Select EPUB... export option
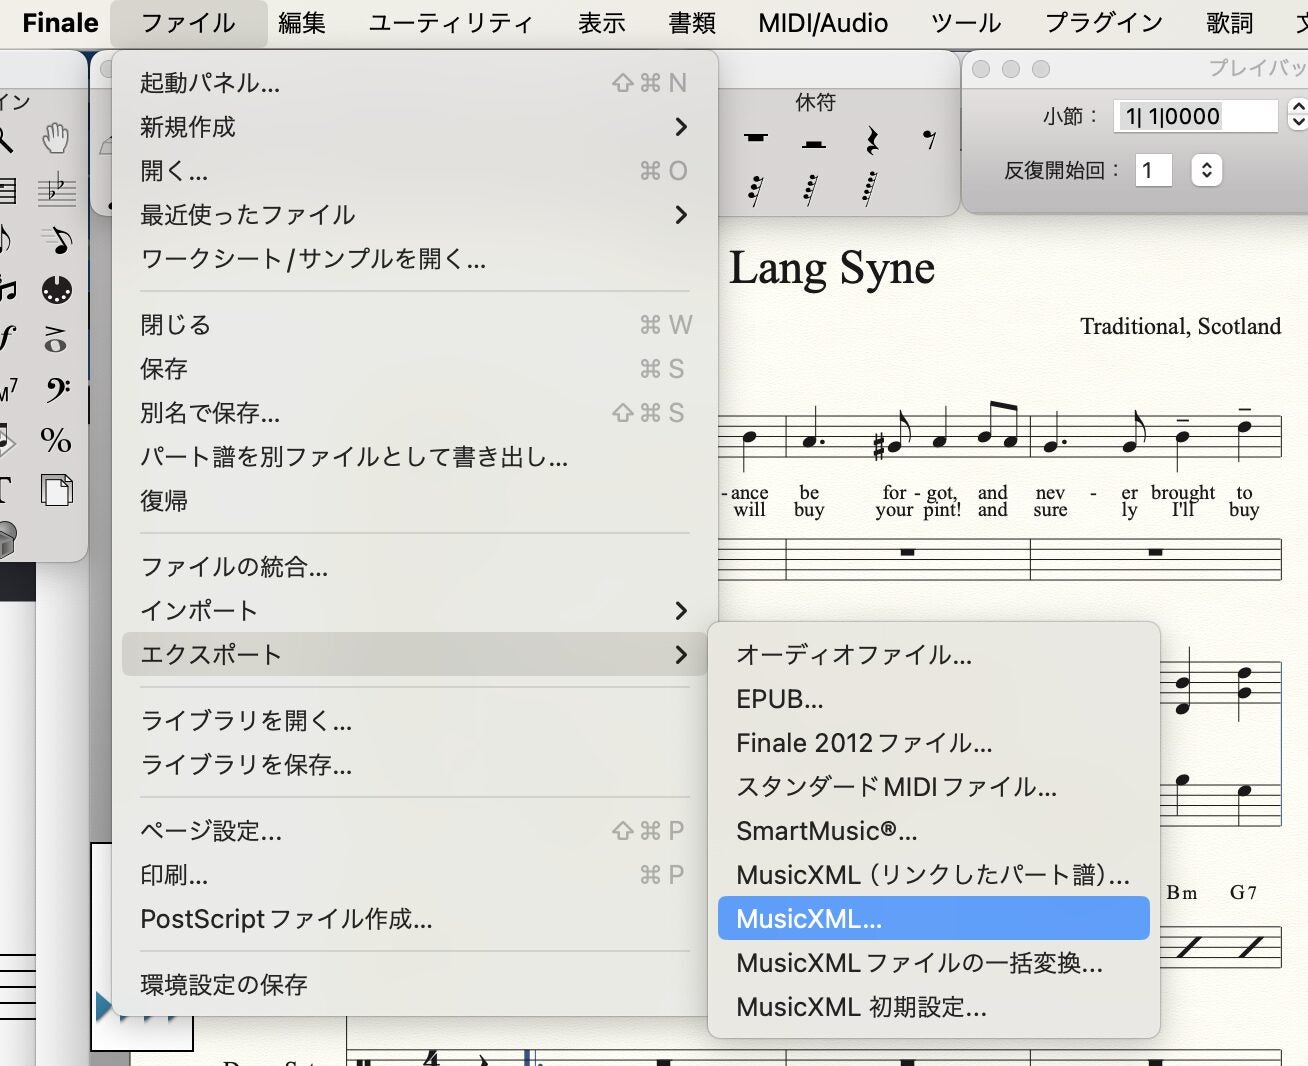Viewport: 1308px width, 1066px height. [934, 699]
